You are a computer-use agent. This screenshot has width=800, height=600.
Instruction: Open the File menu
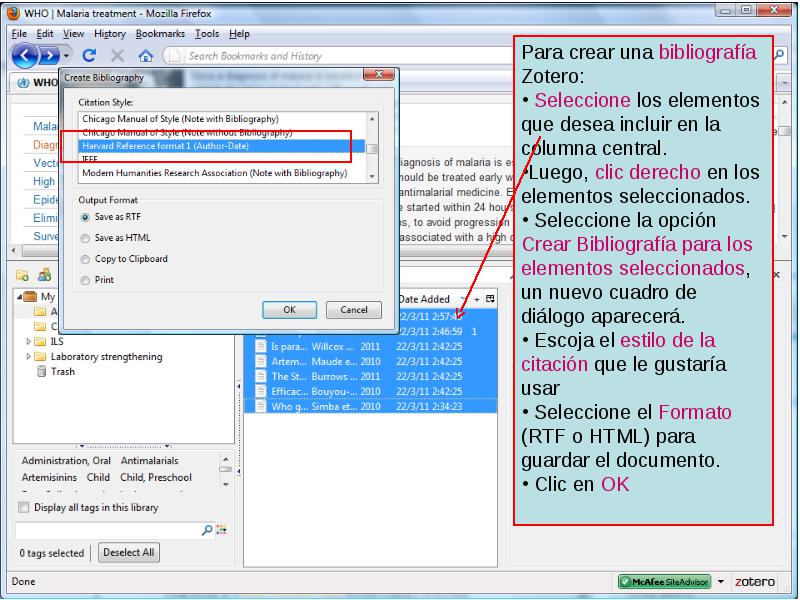pyautogui.click(x=19, y=34)
